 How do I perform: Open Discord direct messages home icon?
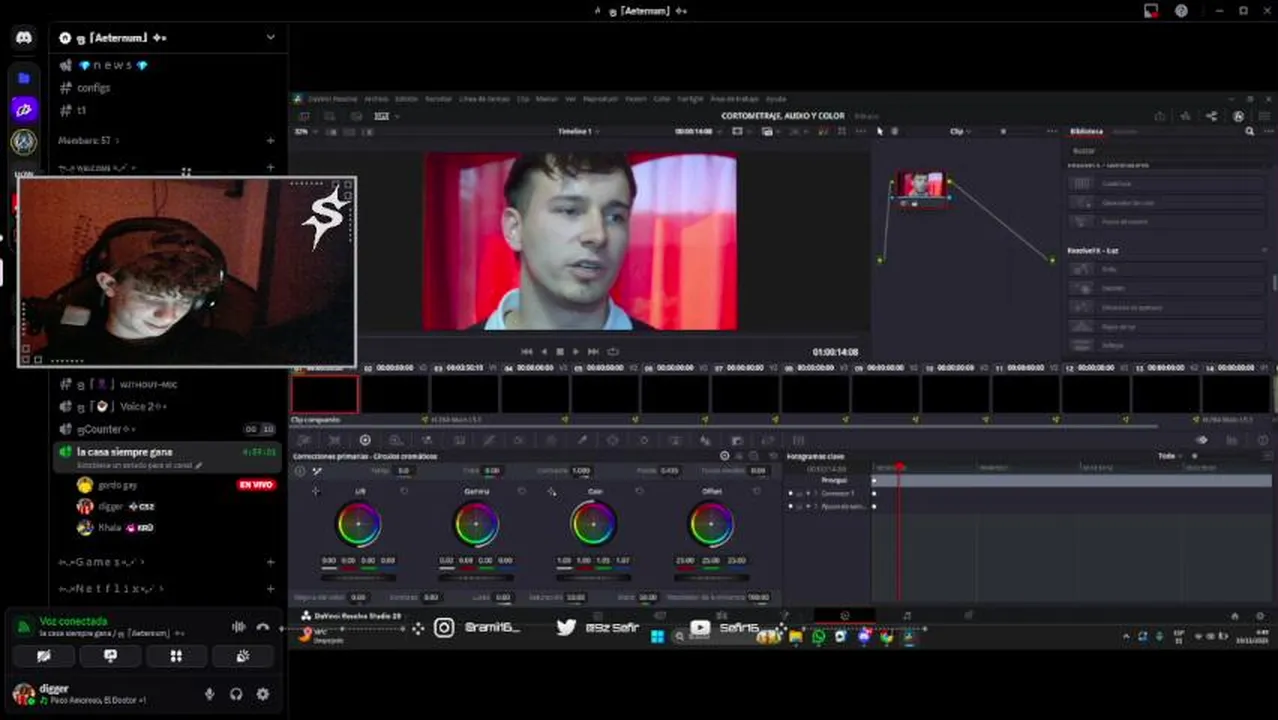pyautogui.click(x=24, y=38)
